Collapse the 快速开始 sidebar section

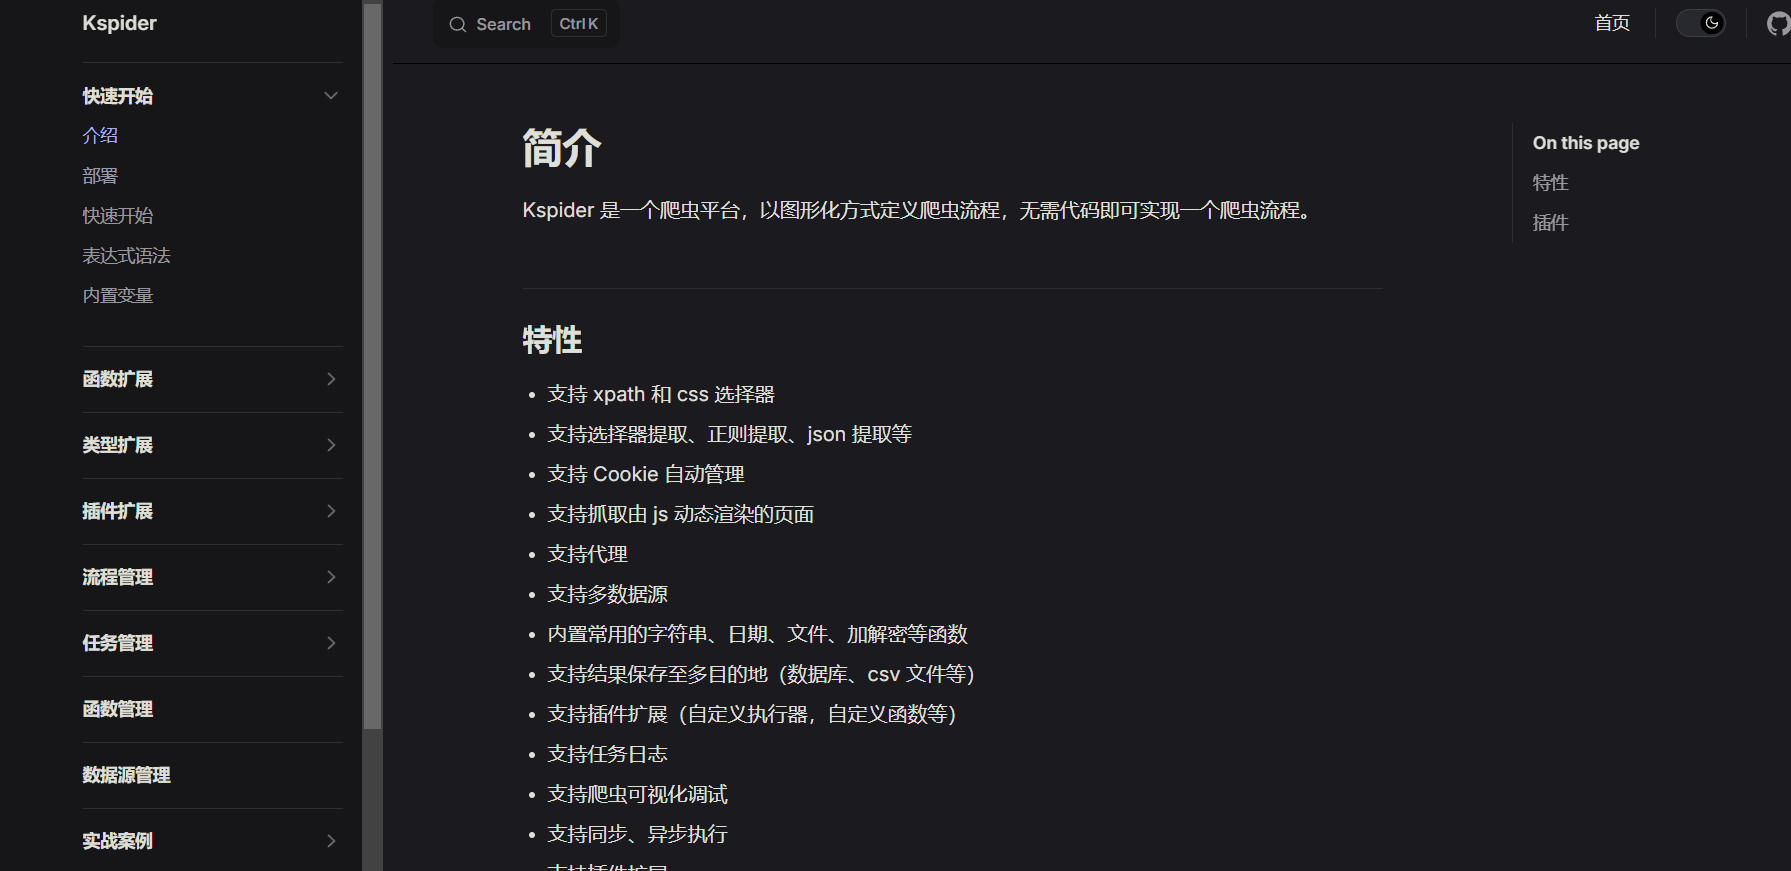(331, 96)
